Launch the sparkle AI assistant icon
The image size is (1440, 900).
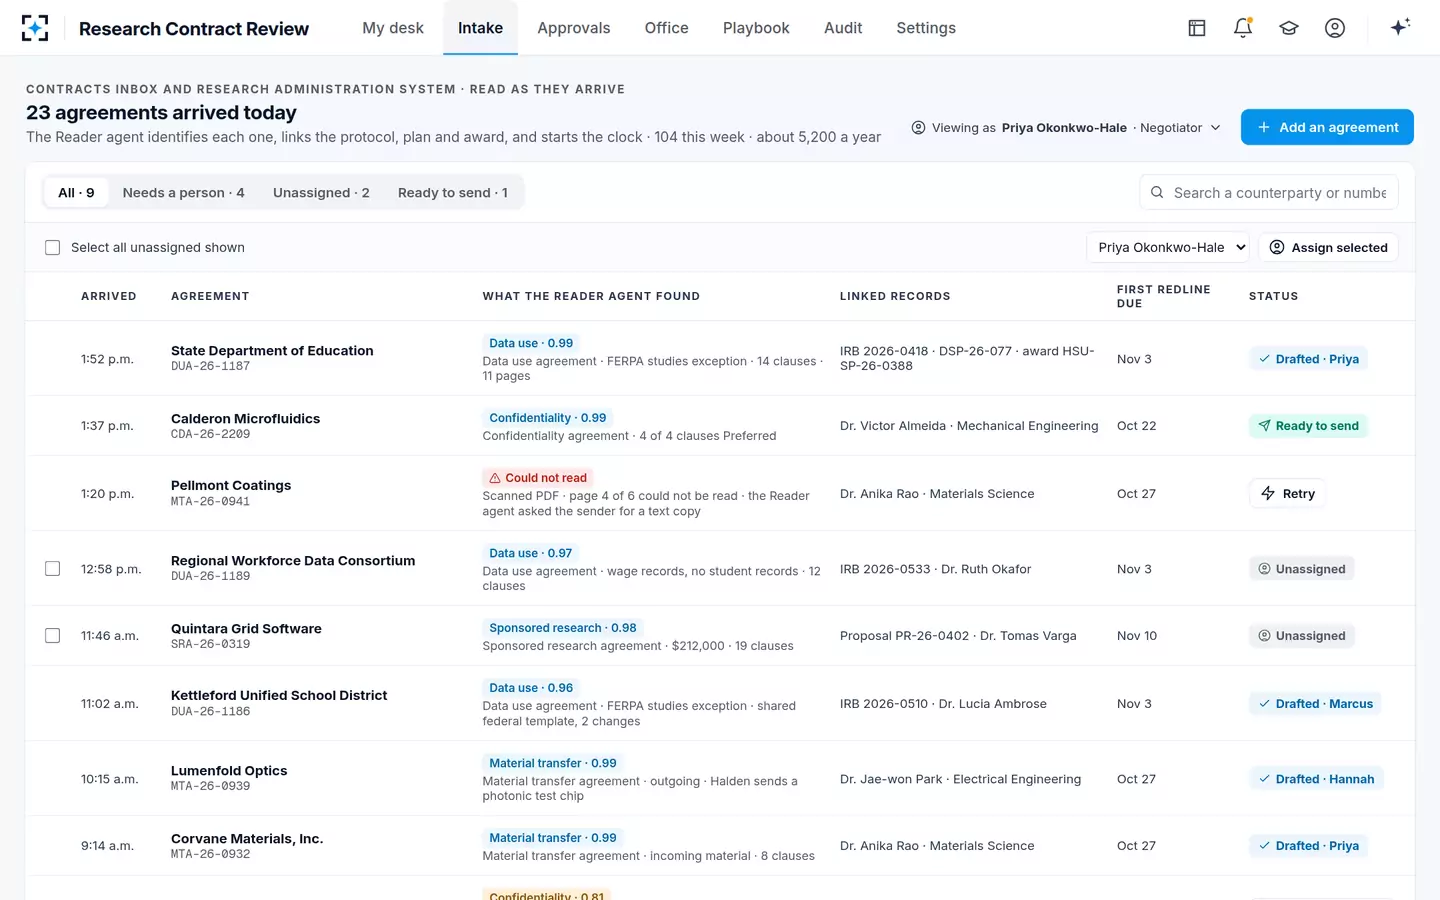pyautogui.click(x=1400, y=27)
